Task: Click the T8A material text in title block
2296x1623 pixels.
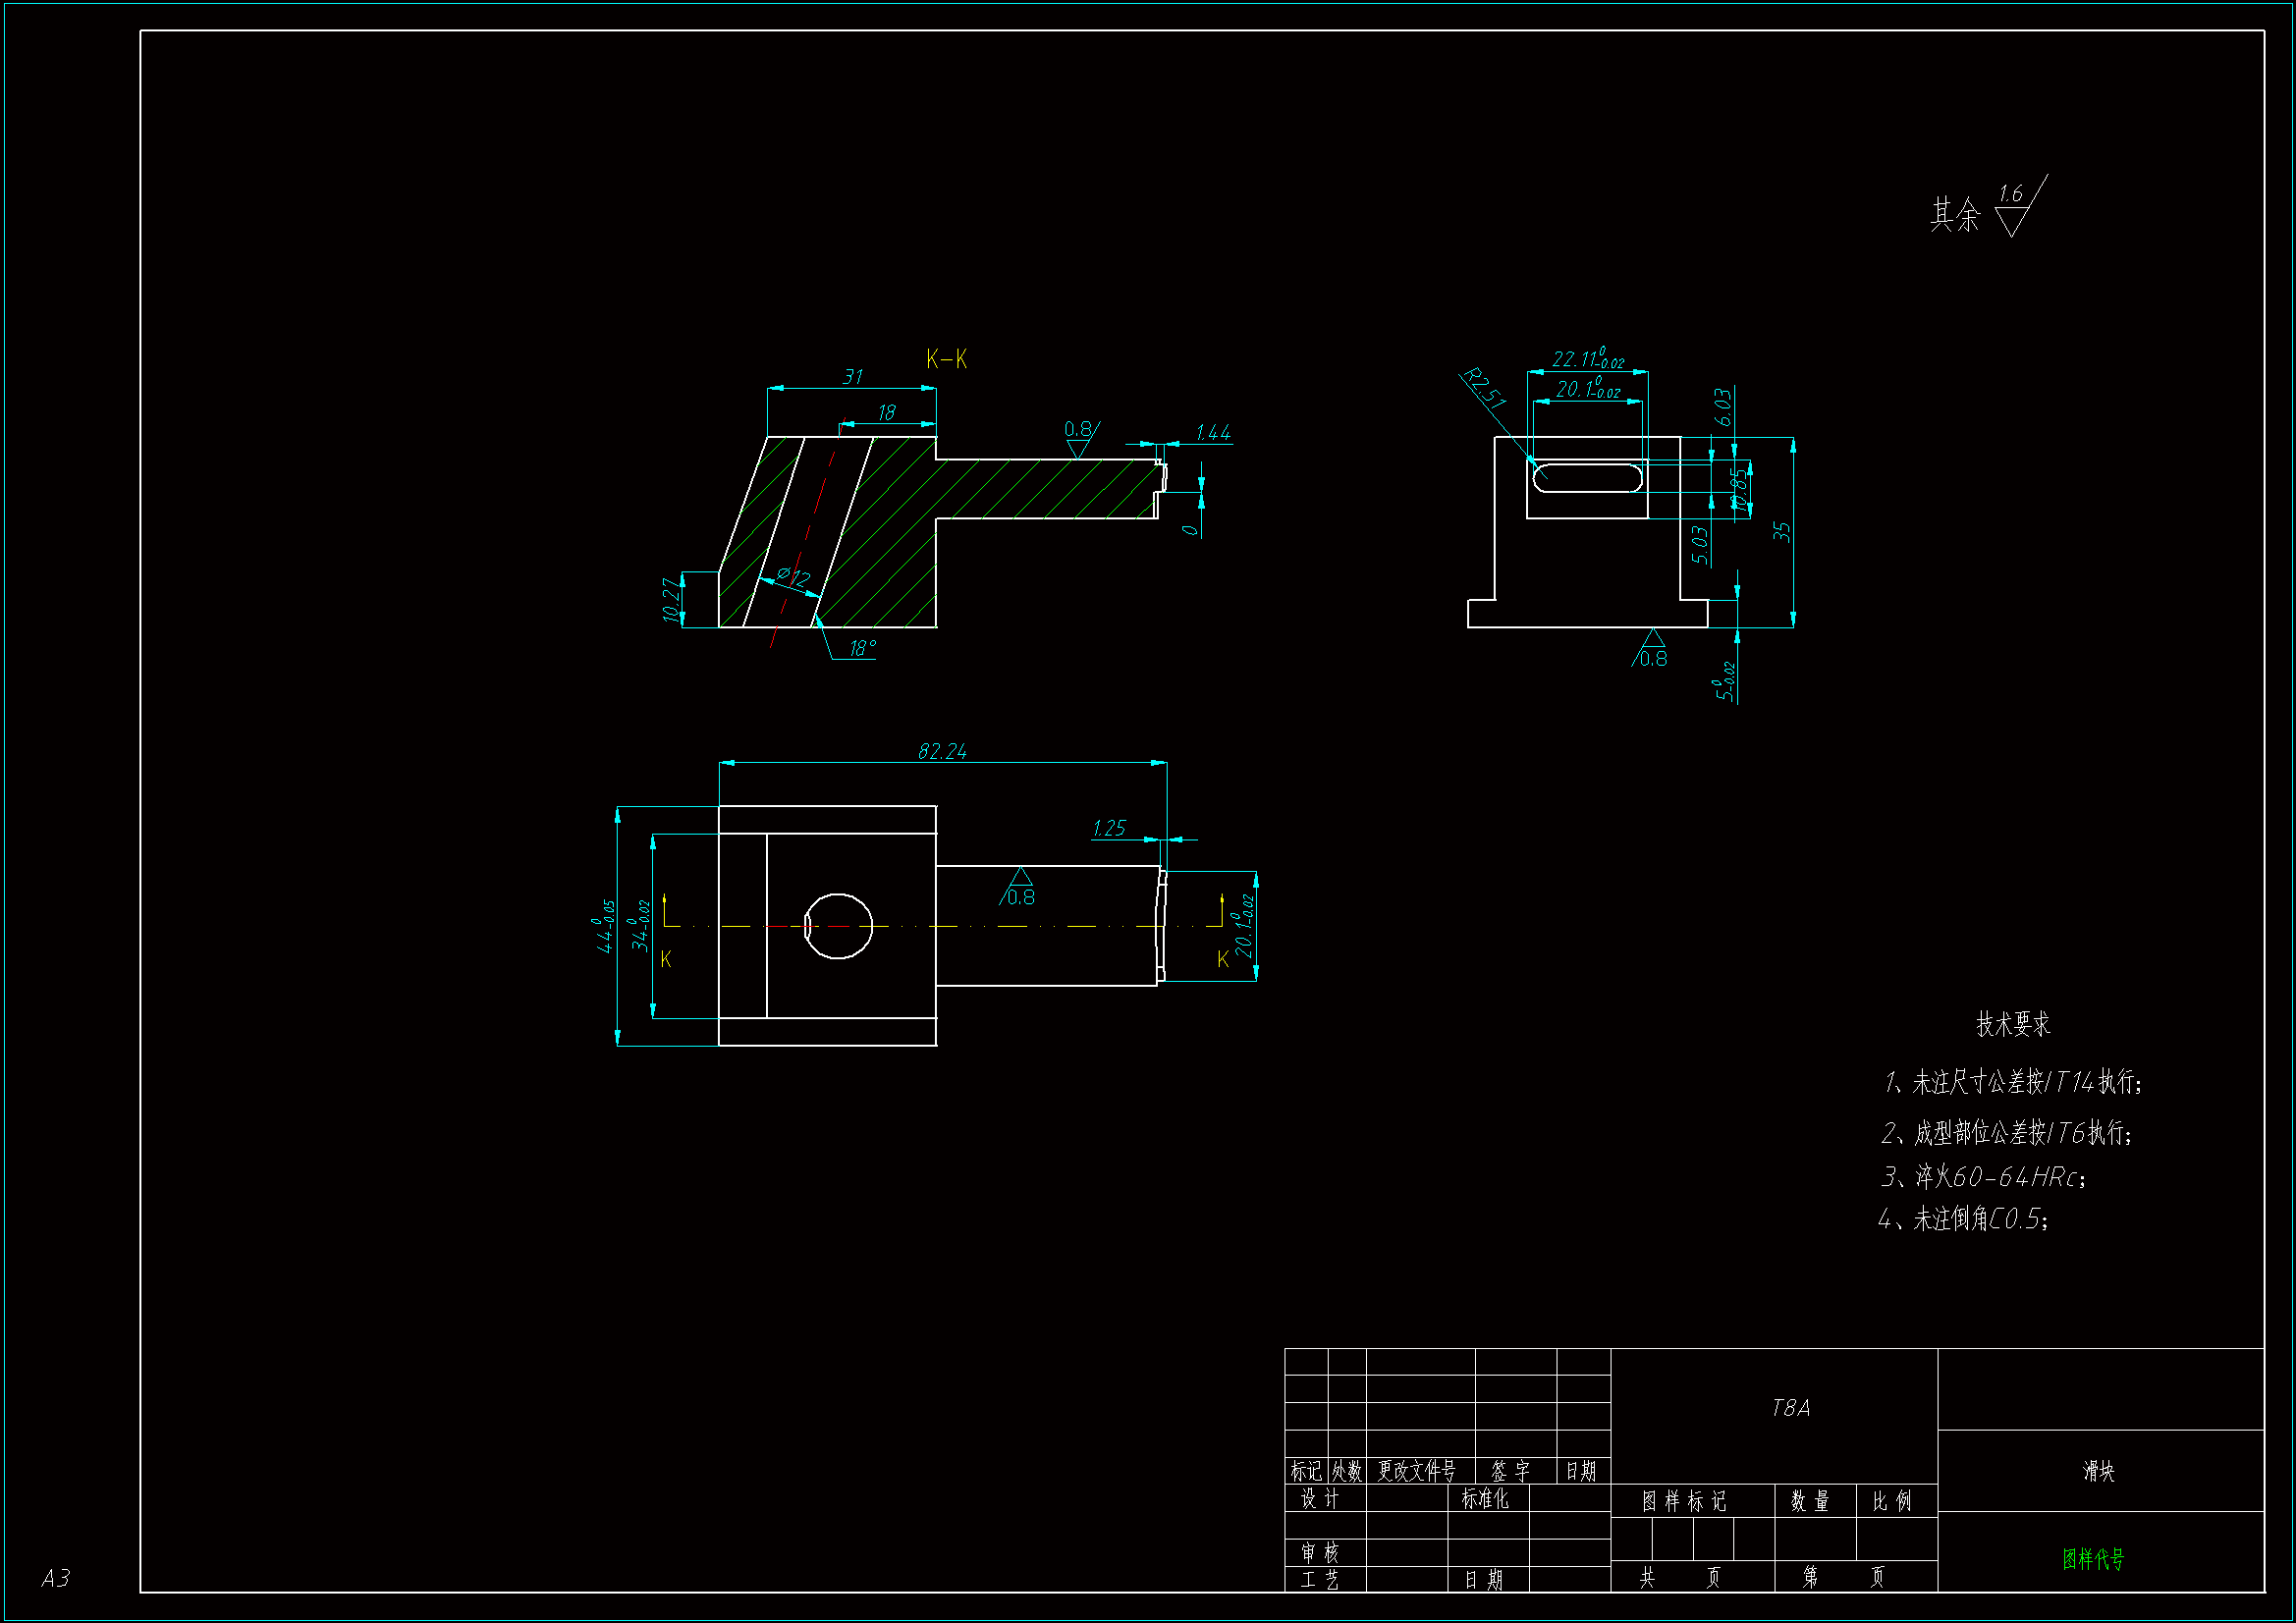Action: click(x=1790, y=1408)
